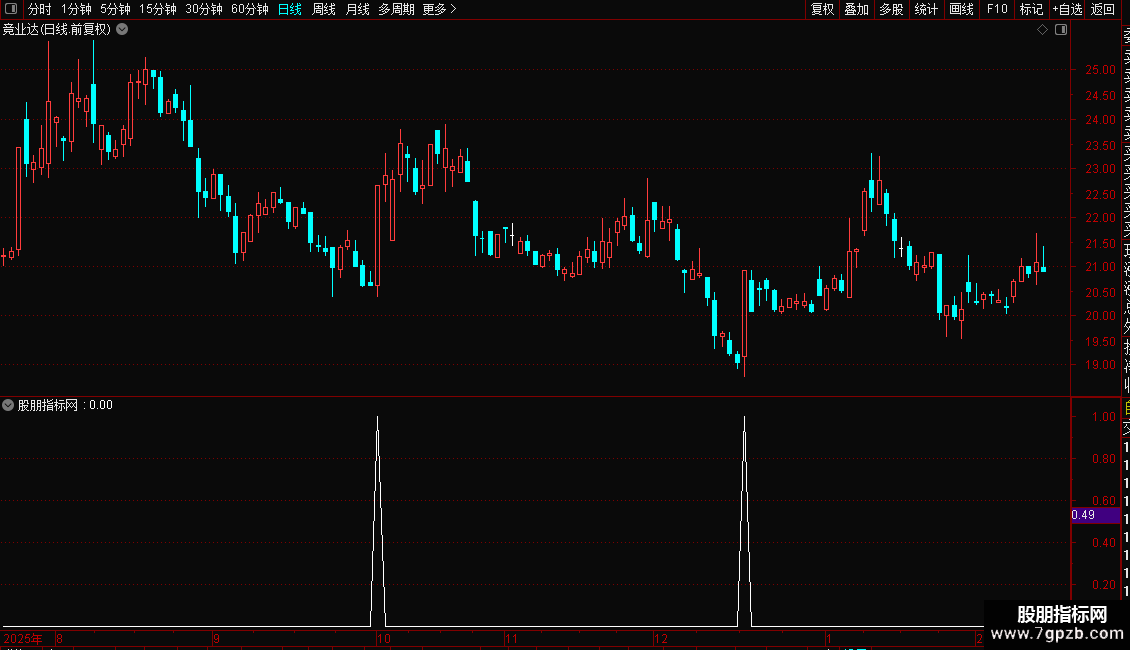Switch to 周线 weekly chart
This screenshot has height=650, width=1130.
pyautogui.click(x=324, y=9)
